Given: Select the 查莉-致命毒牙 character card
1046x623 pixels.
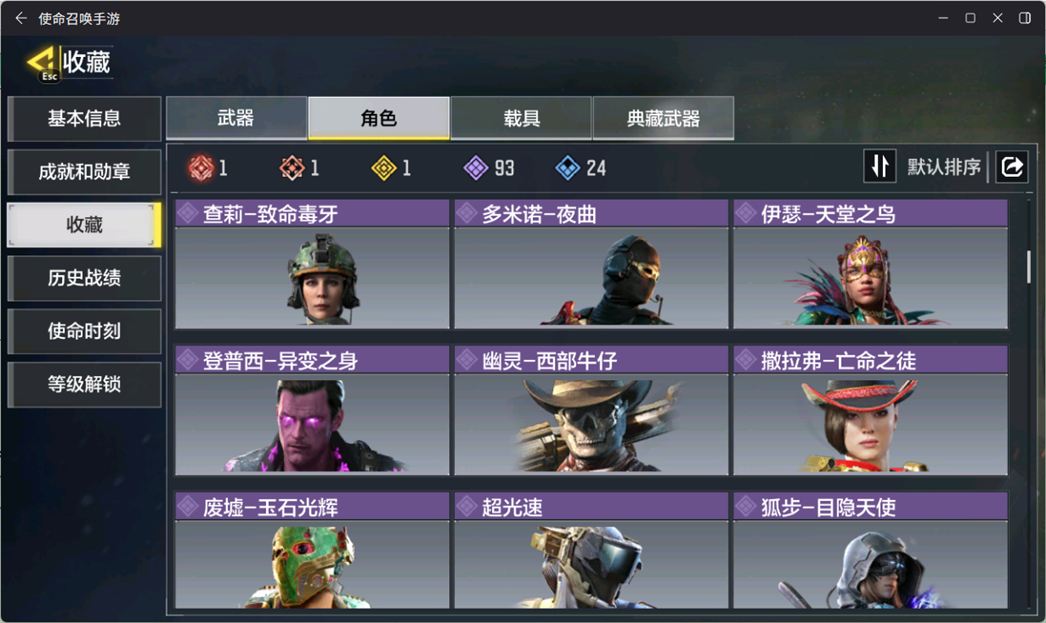Looking at the screenshot, I should pos(312,264).
